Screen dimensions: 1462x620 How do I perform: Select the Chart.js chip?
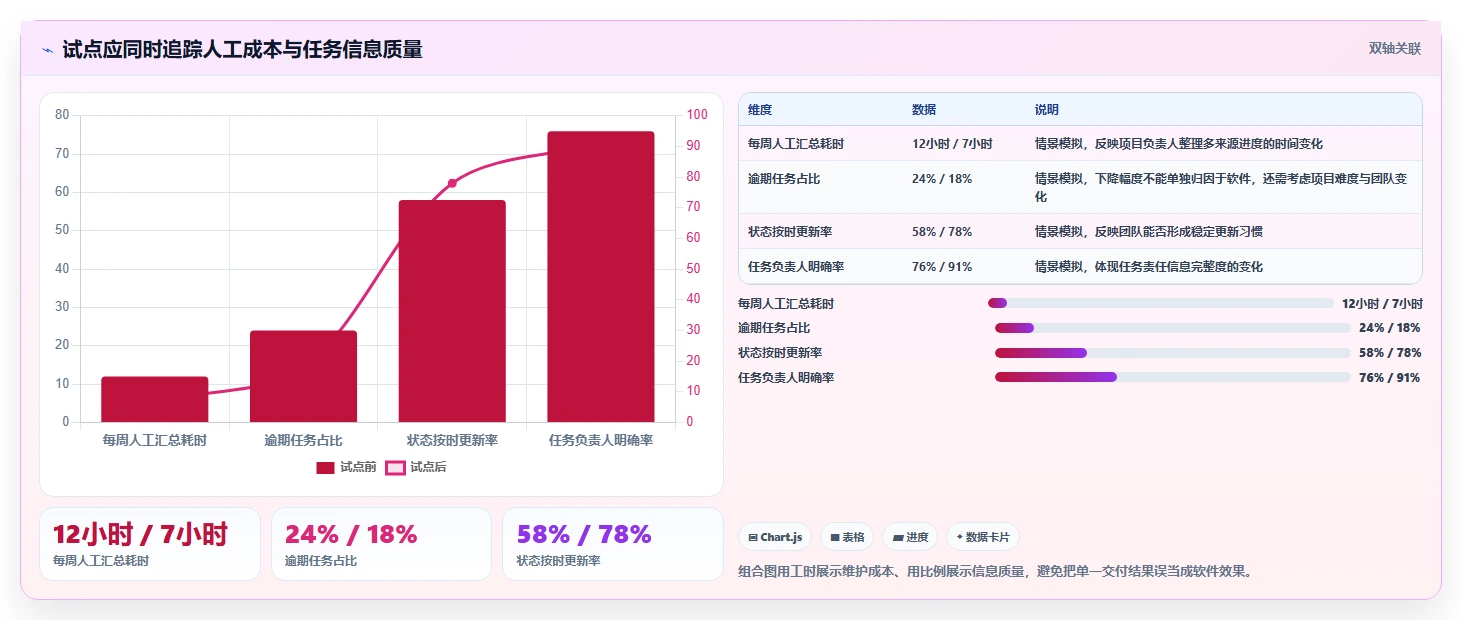pyautogui.click(x=775, y=537)
